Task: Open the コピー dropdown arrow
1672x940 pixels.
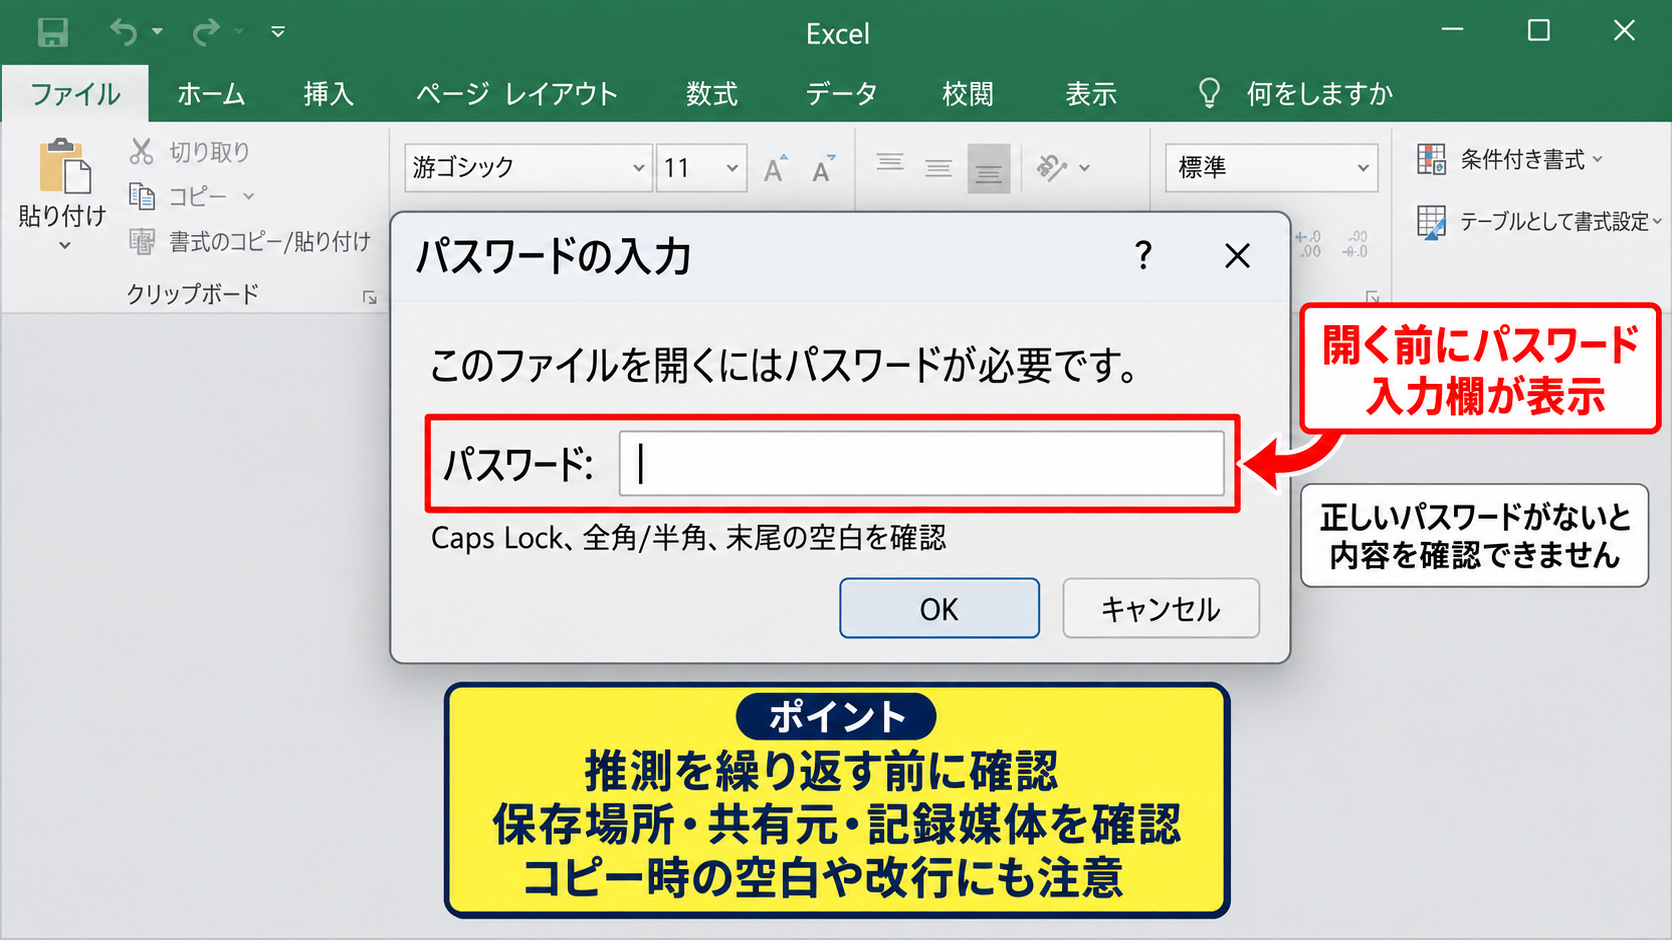Action: (249, 196)
